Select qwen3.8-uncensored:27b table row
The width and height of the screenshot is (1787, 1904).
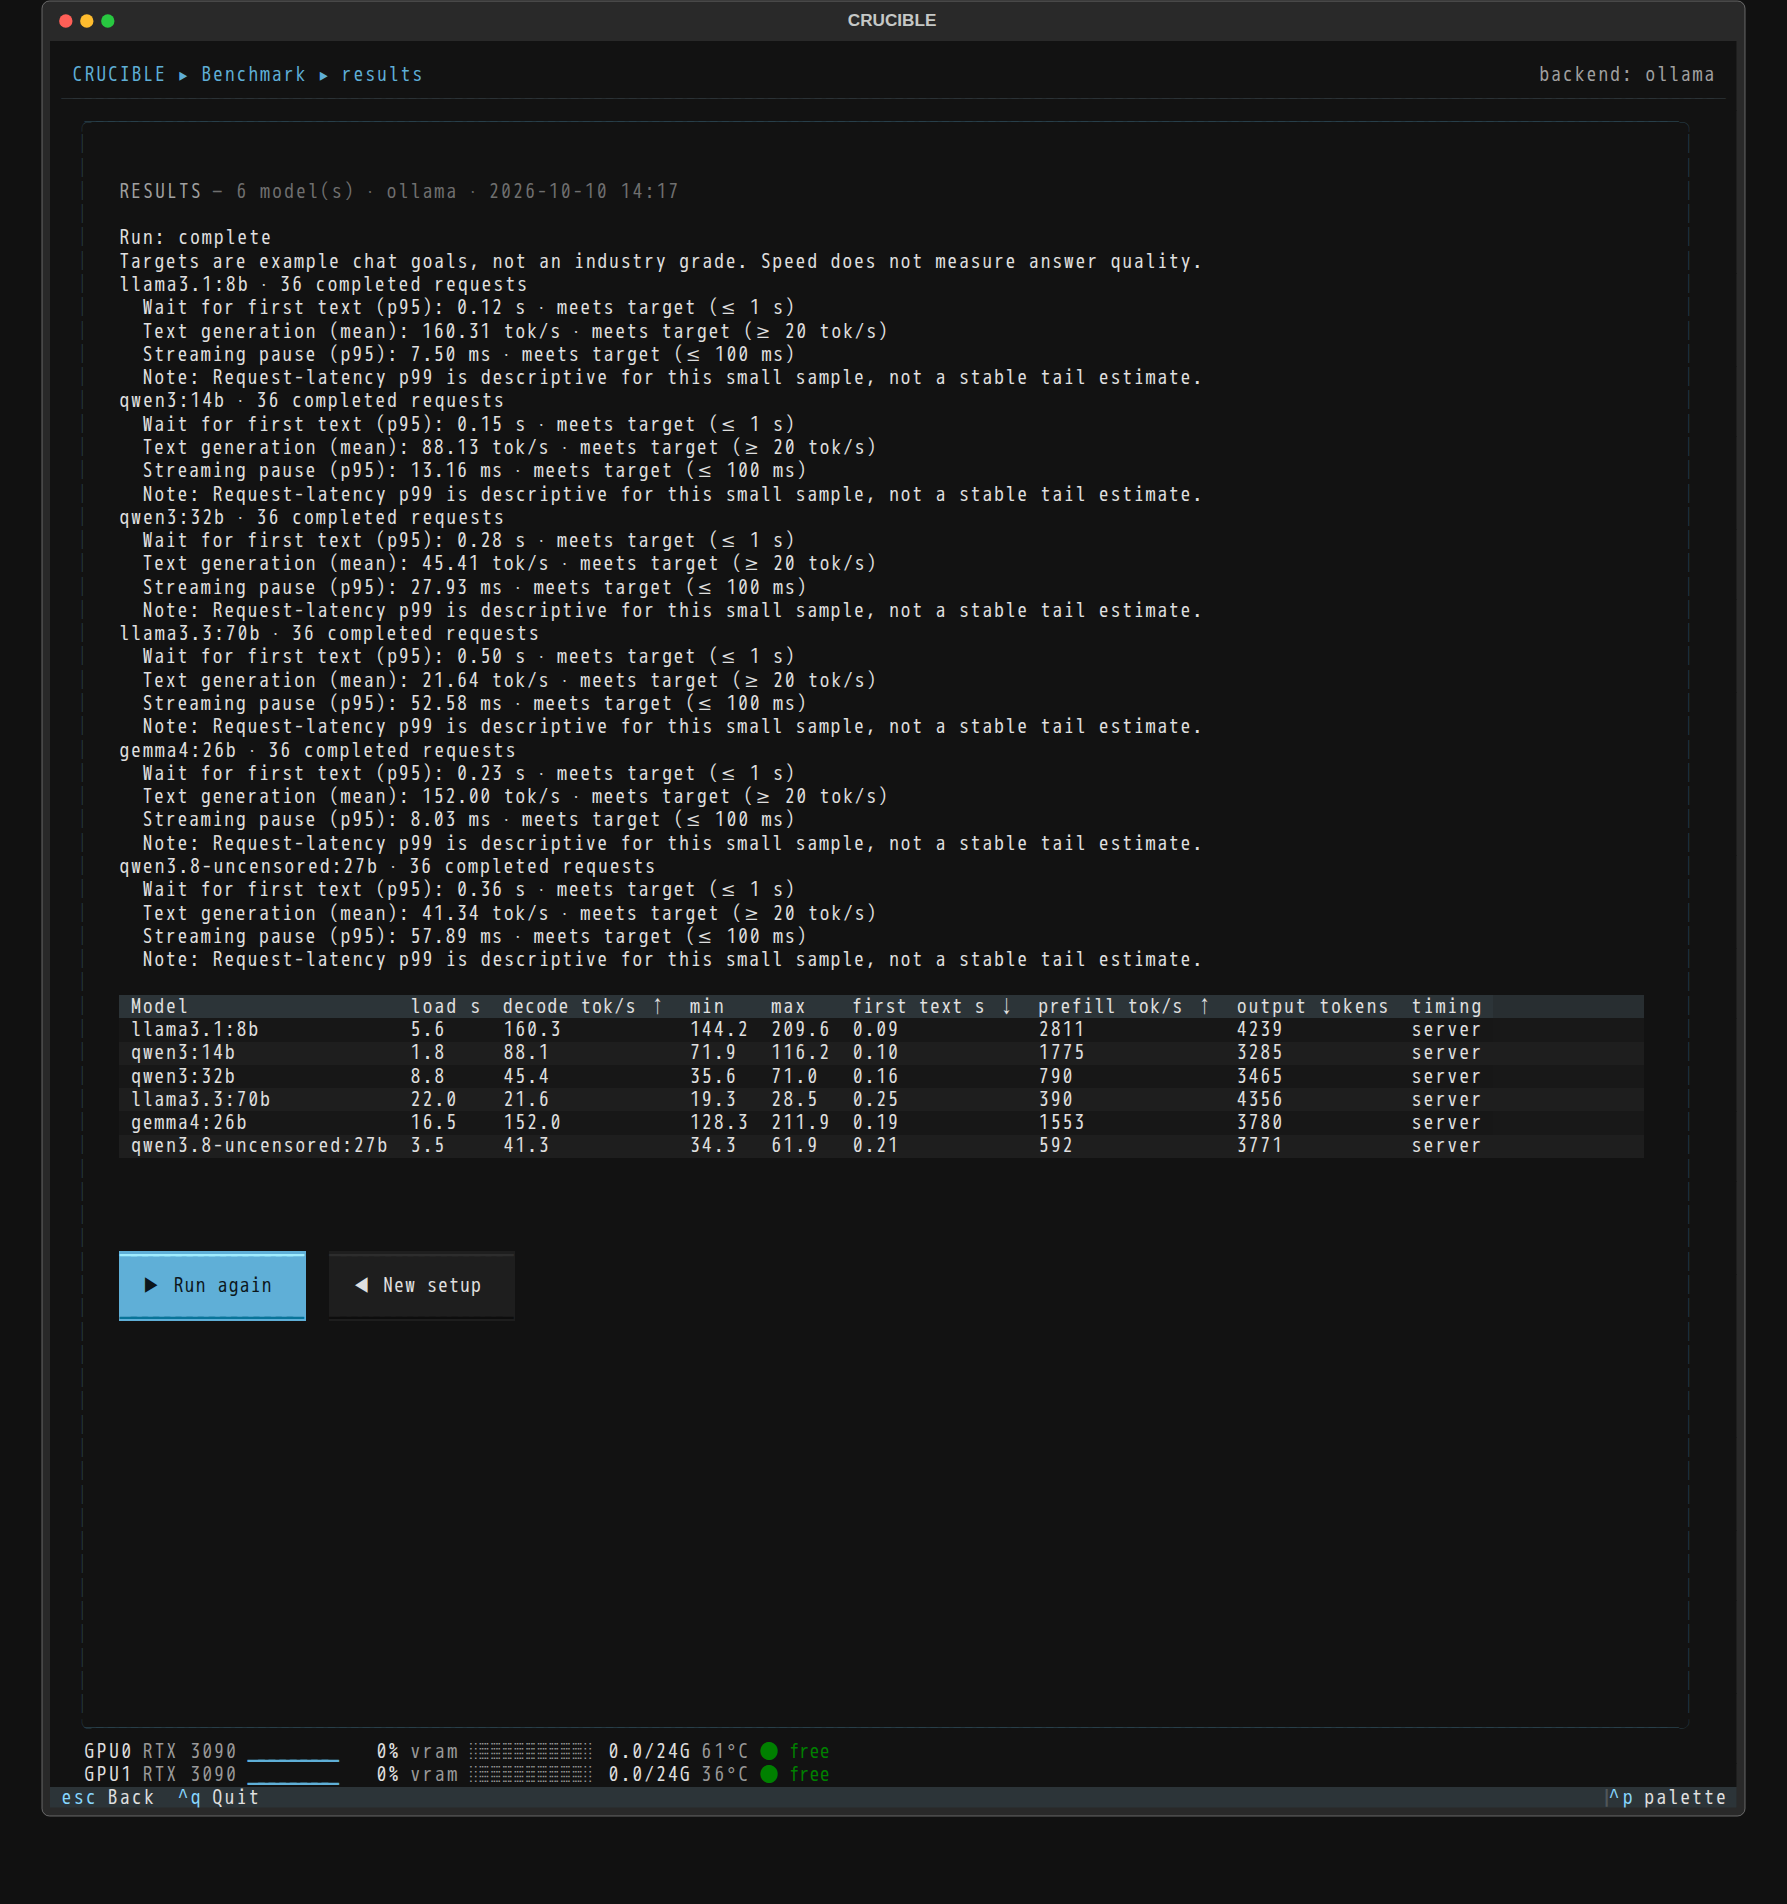coord(881,1145)
